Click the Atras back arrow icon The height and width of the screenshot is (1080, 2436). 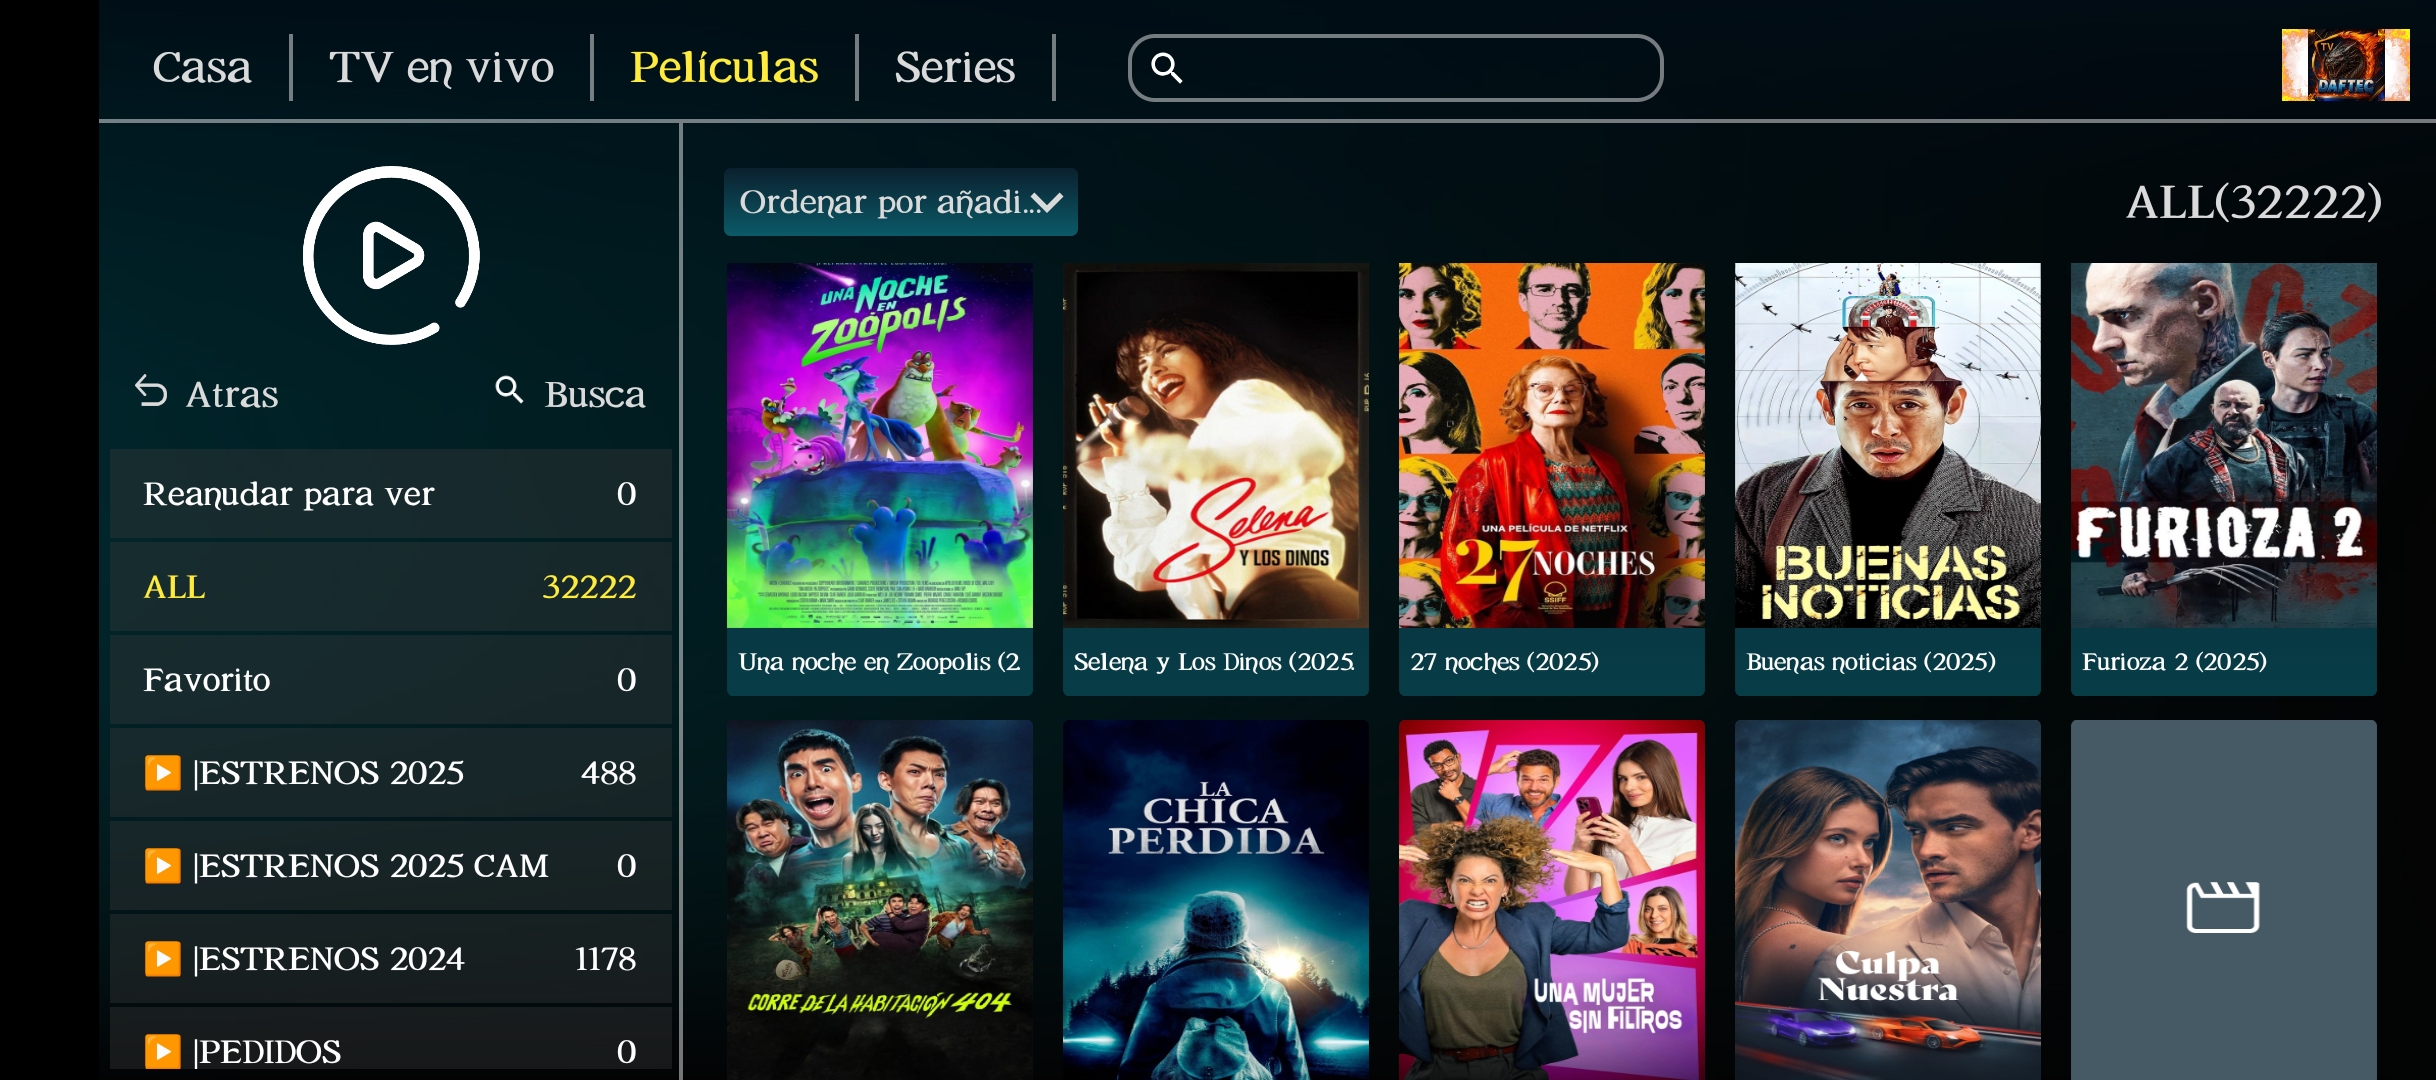151,391
